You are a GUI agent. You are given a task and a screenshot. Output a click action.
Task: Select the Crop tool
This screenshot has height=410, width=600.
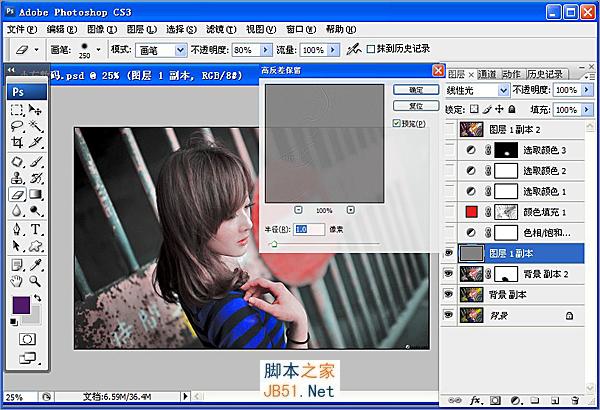(x=17, y=142)
